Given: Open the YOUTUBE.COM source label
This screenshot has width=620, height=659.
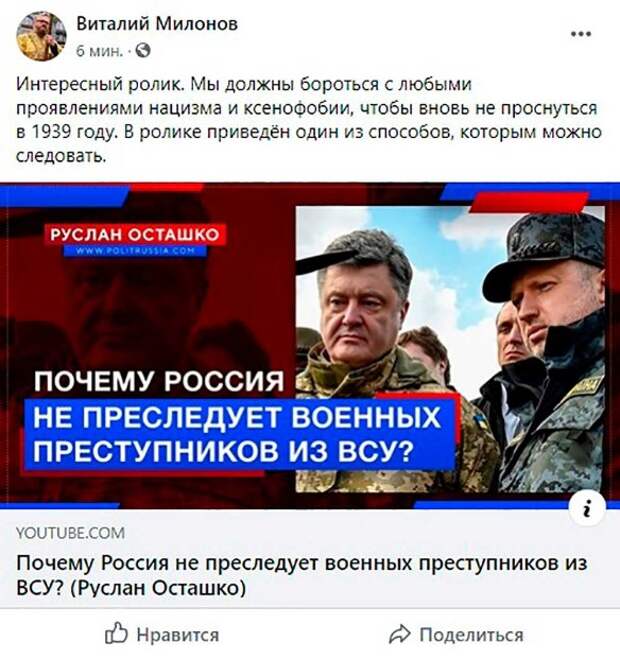Looking at the screenshot, I should point(70,533).
